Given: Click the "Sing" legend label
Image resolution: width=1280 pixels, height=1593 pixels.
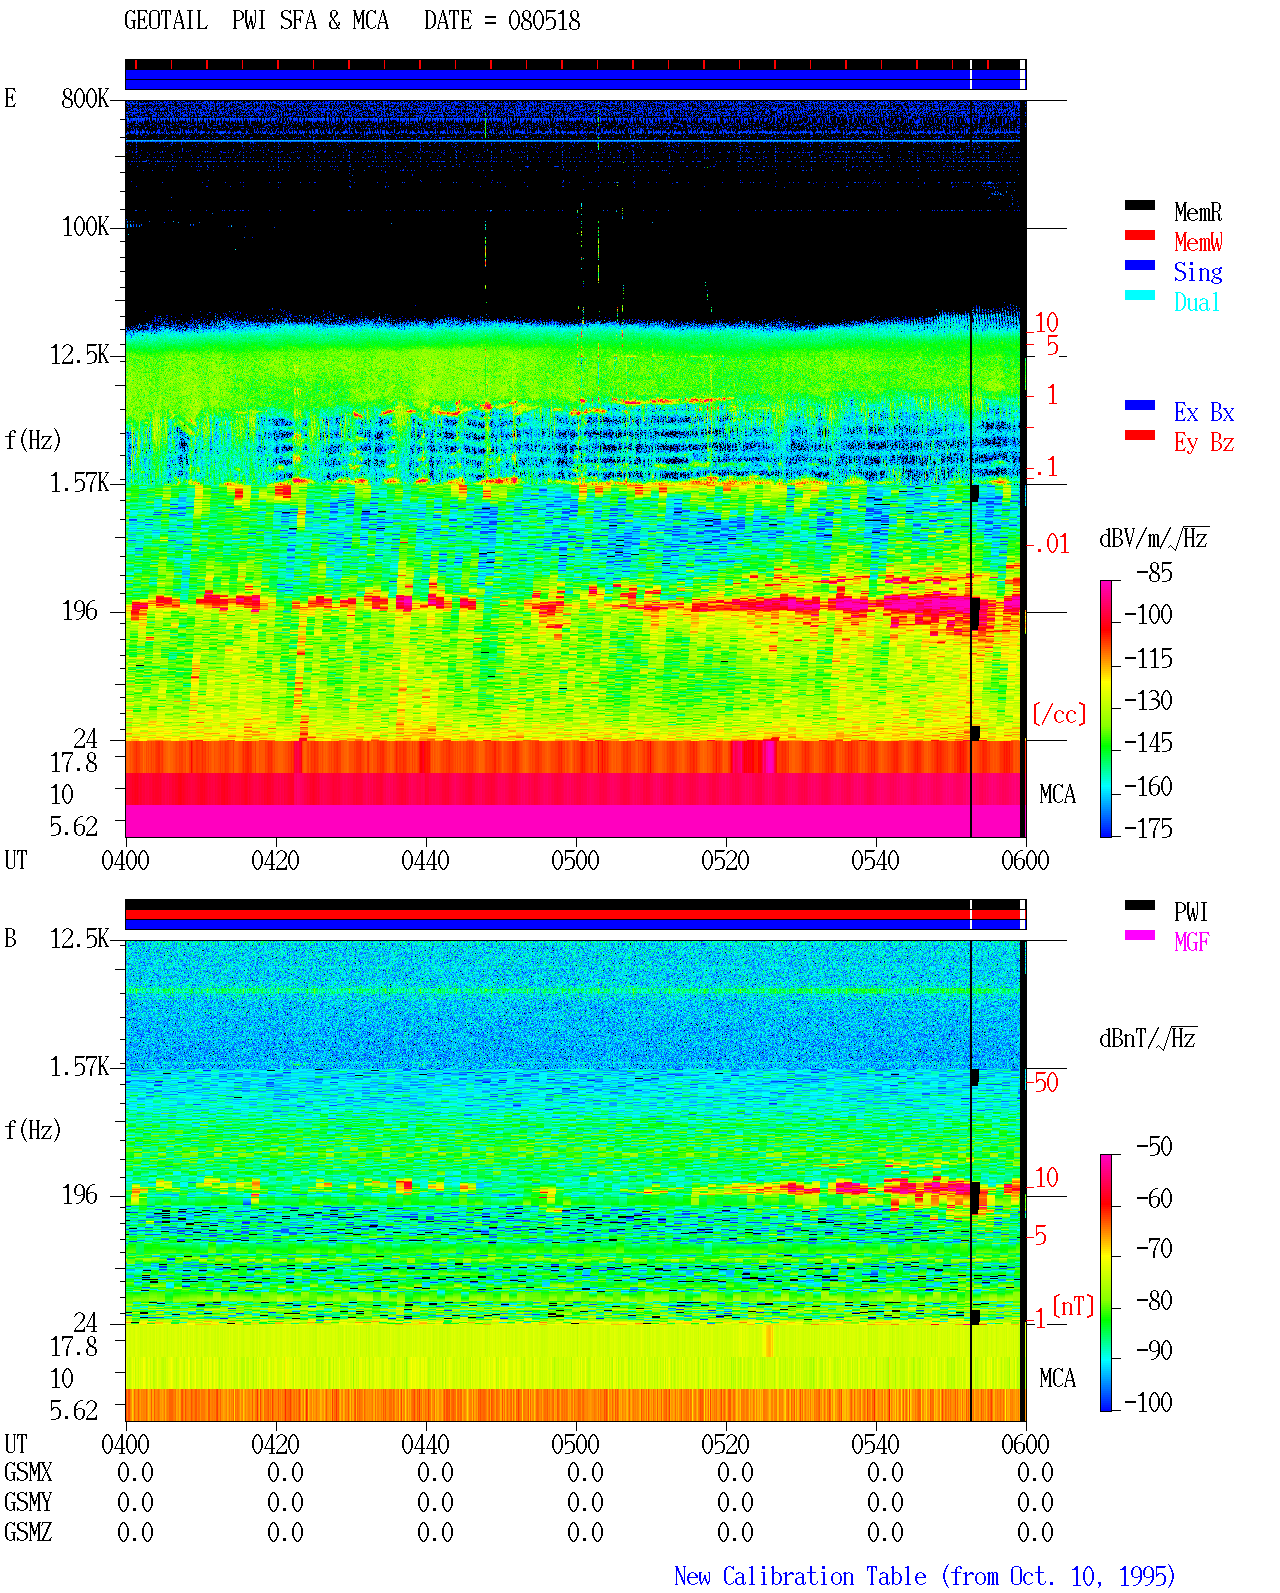Looking at the screenshot, I should pyautogui.click(x=1198, y=272).
